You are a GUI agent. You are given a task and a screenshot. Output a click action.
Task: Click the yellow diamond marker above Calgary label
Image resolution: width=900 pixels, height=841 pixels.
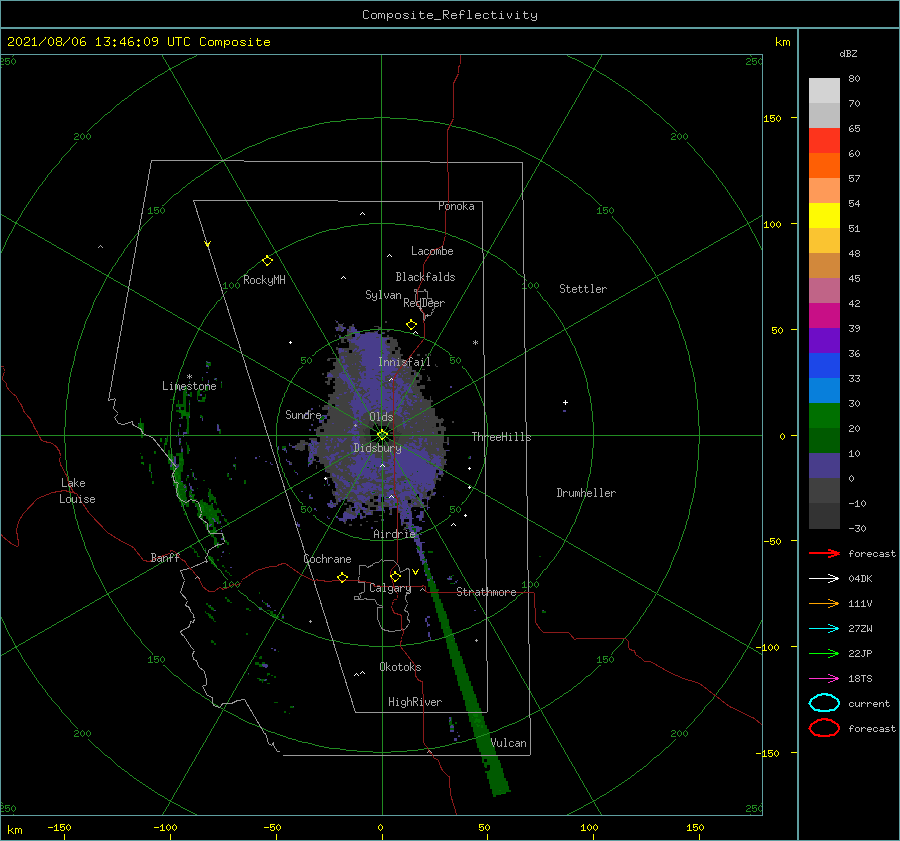point(395,576)
